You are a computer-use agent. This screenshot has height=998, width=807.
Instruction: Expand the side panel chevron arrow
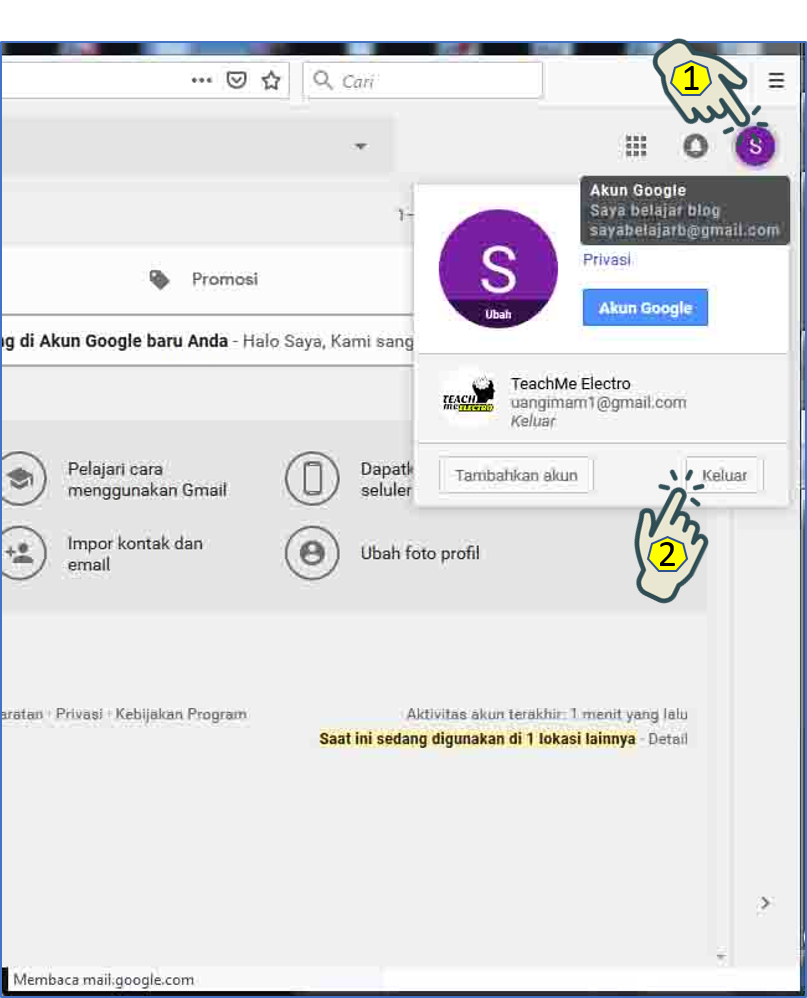coord(765,903)
